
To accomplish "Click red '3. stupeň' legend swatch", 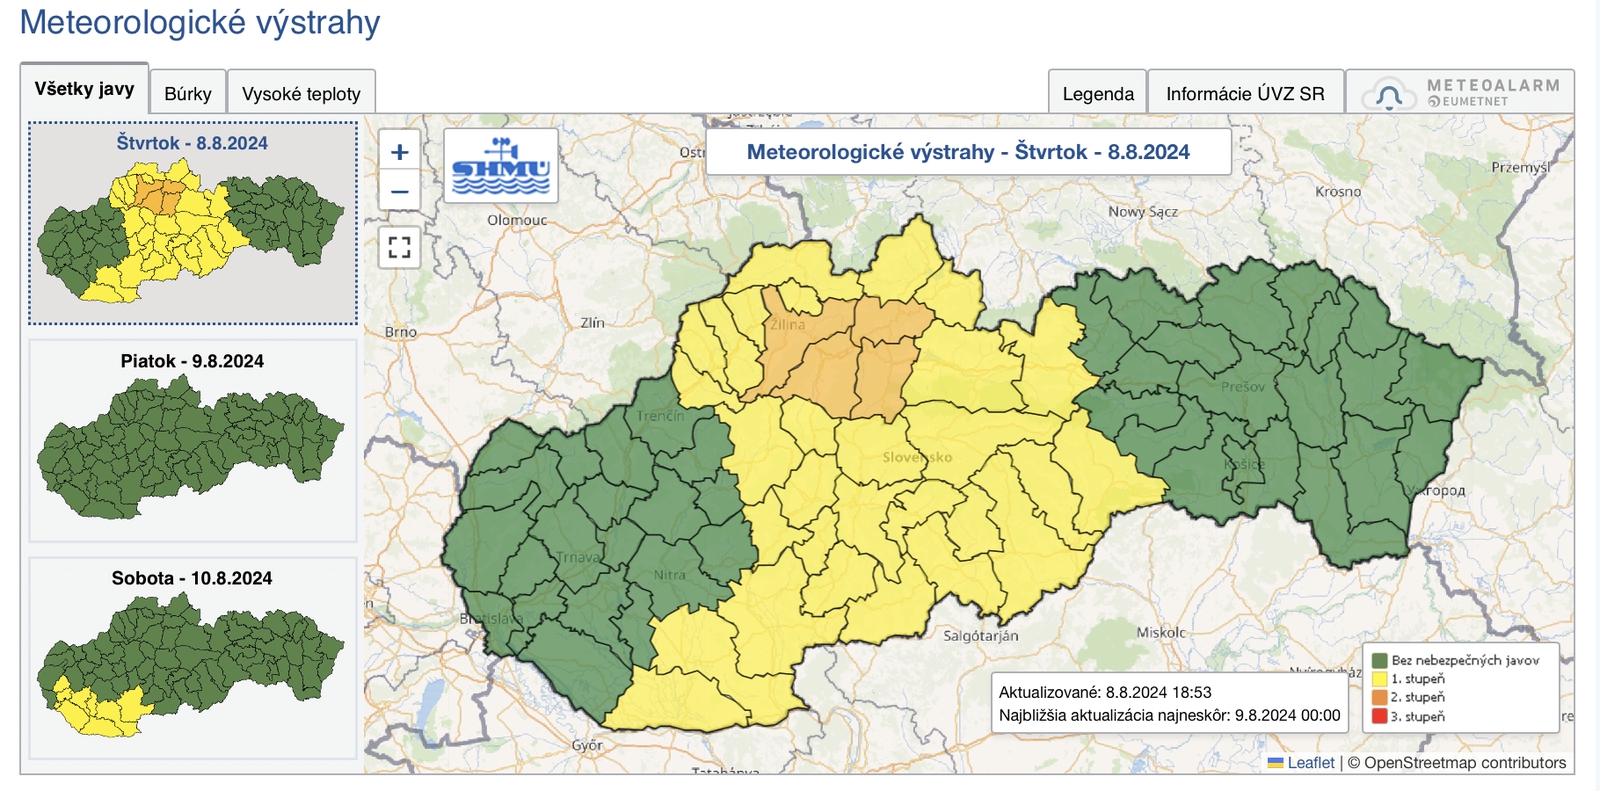I will click(x=1380, y=716).
